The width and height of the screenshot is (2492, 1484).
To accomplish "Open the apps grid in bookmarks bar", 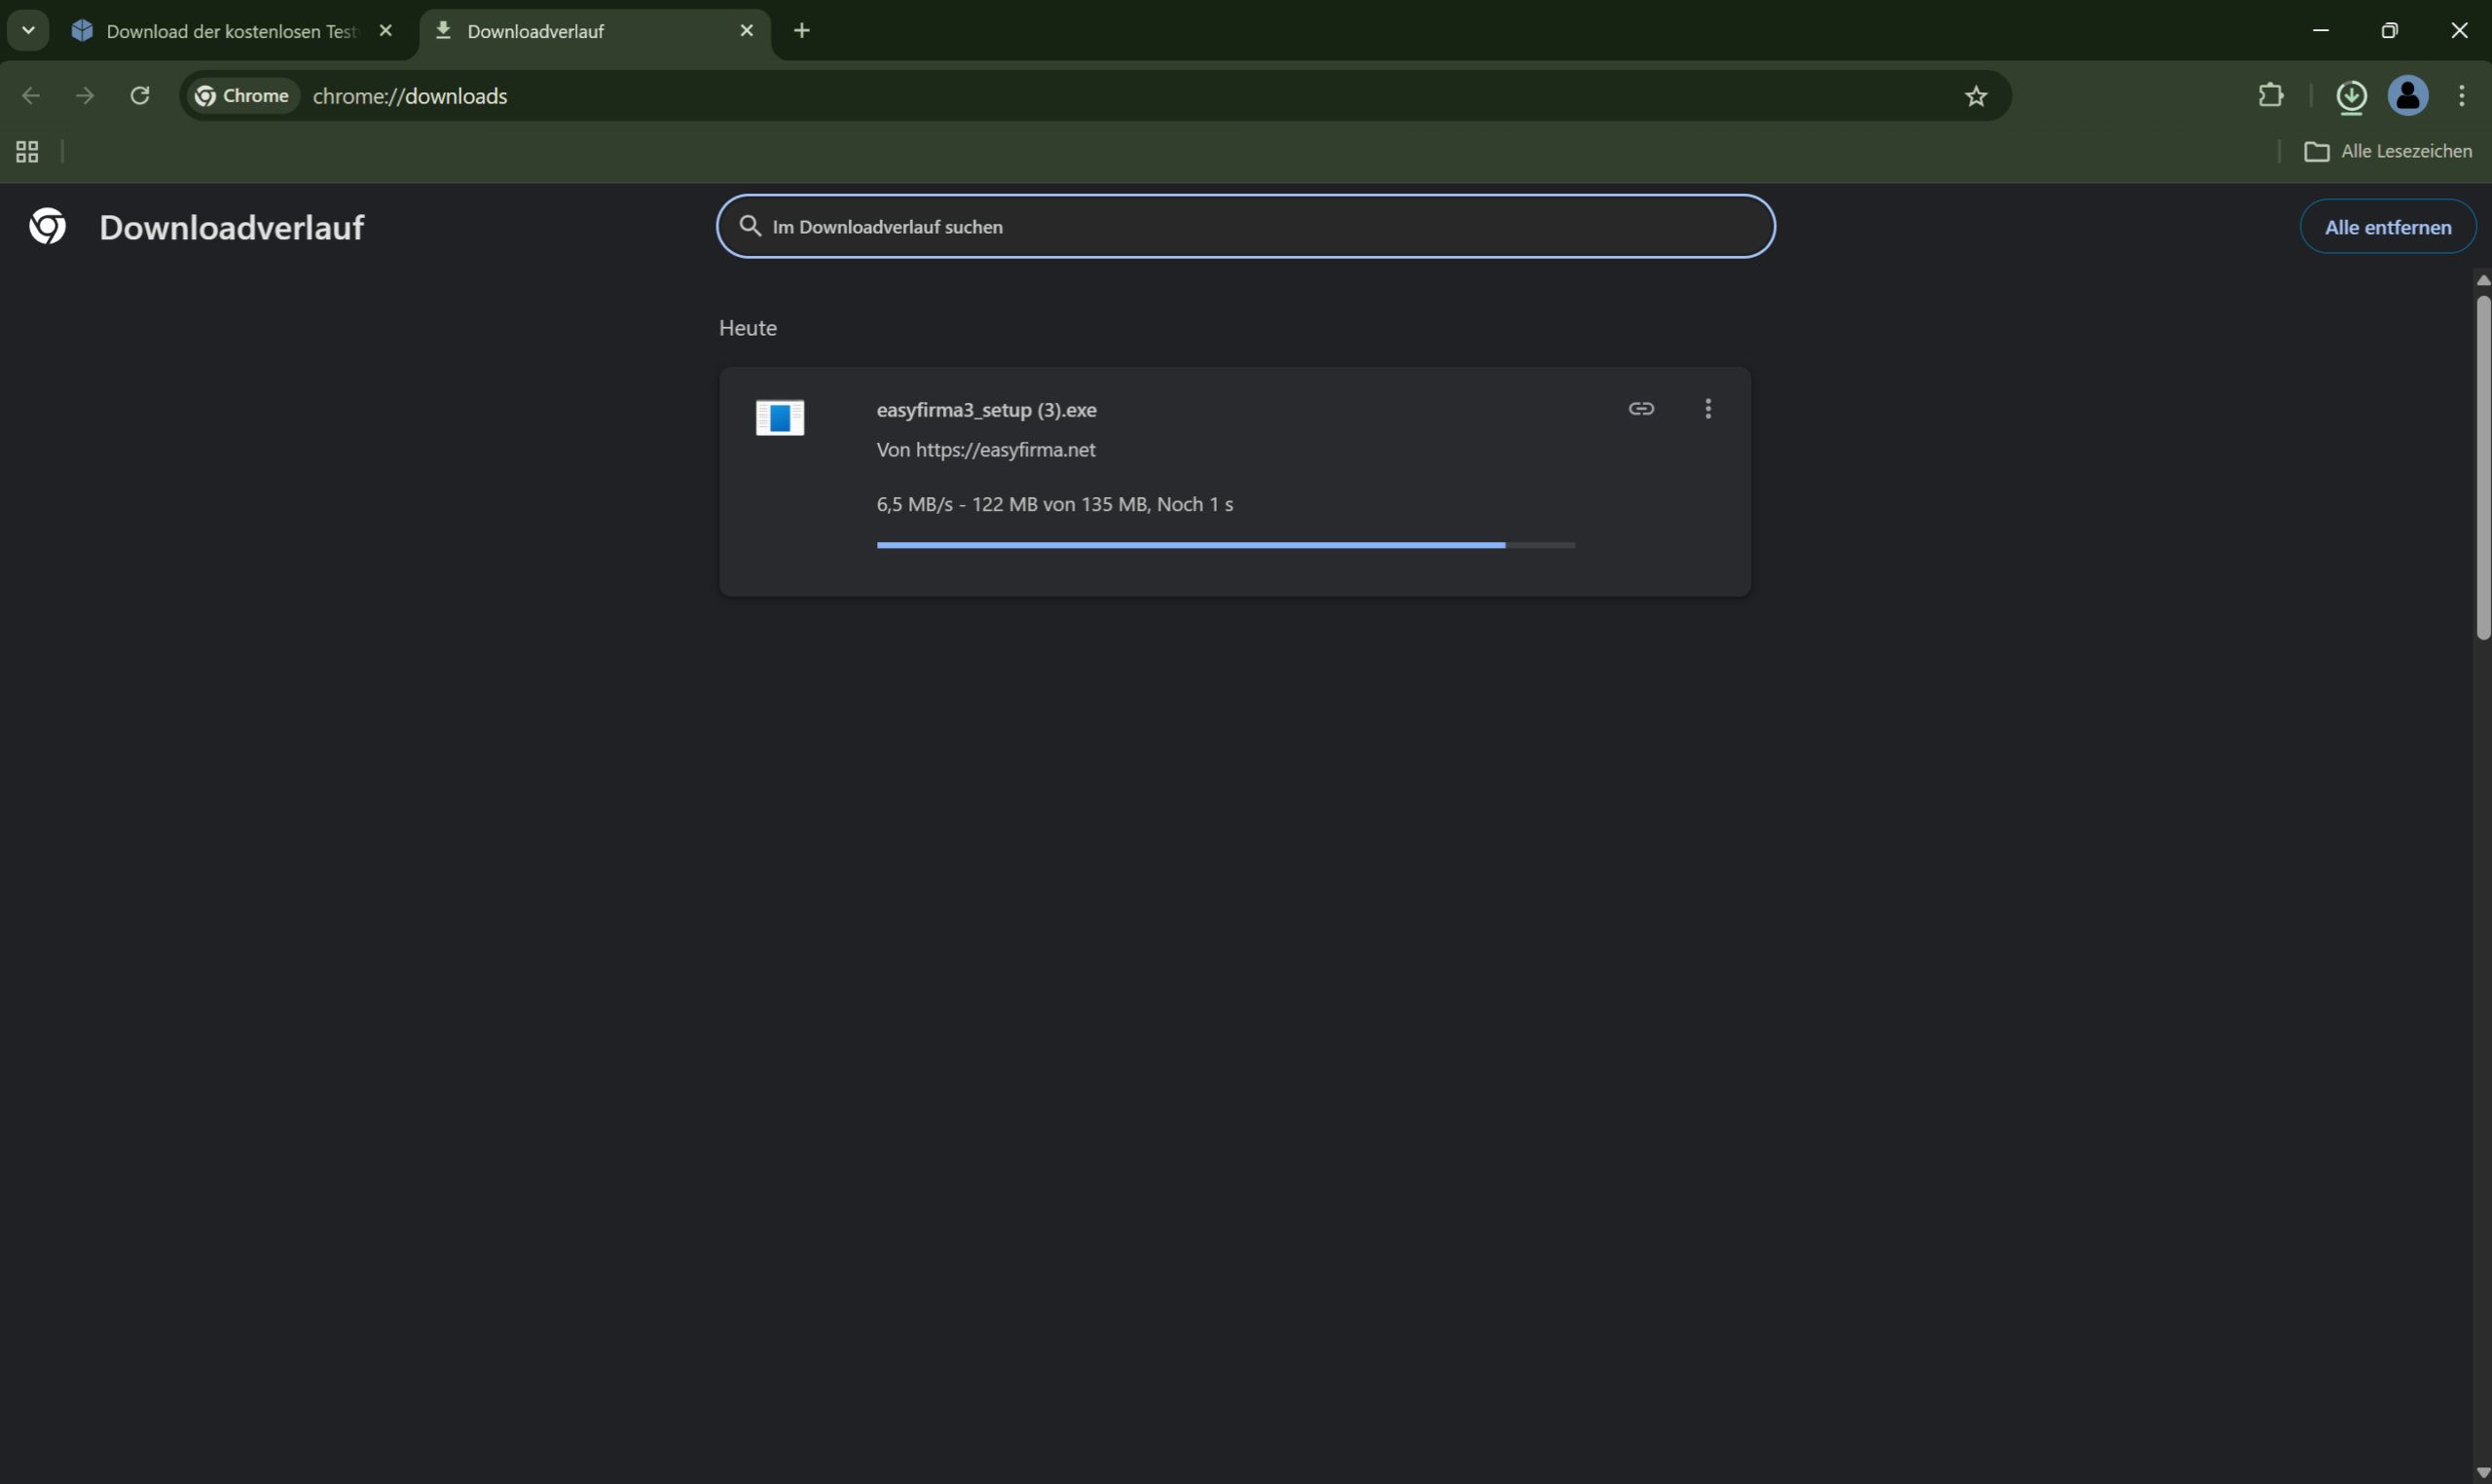I will point(27,152).
